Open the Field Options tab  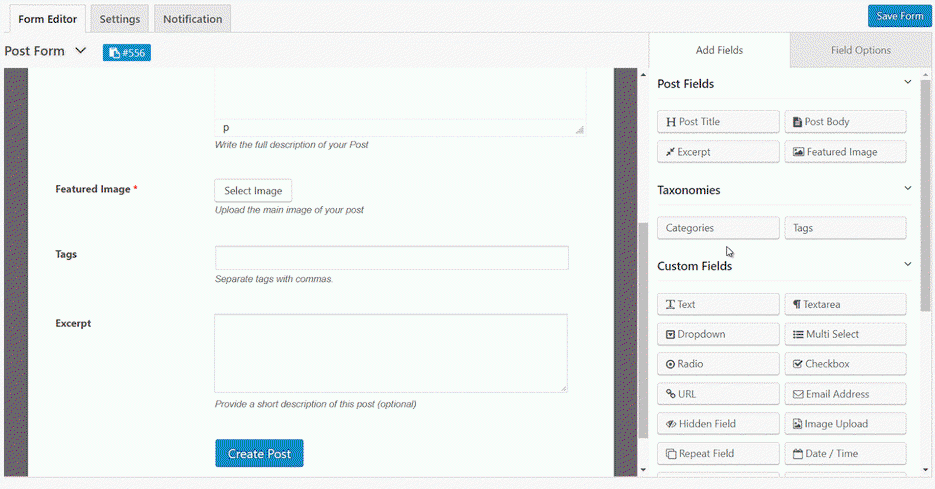860,50
